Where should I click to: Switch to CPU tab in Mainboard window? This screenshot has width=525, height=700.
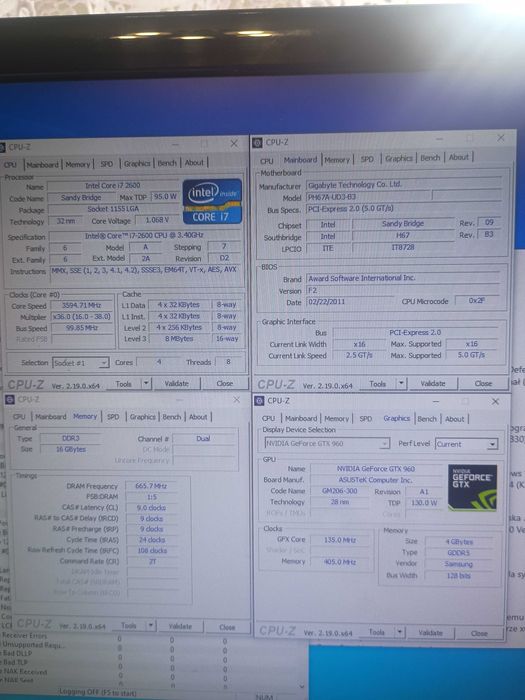(267, 161)
